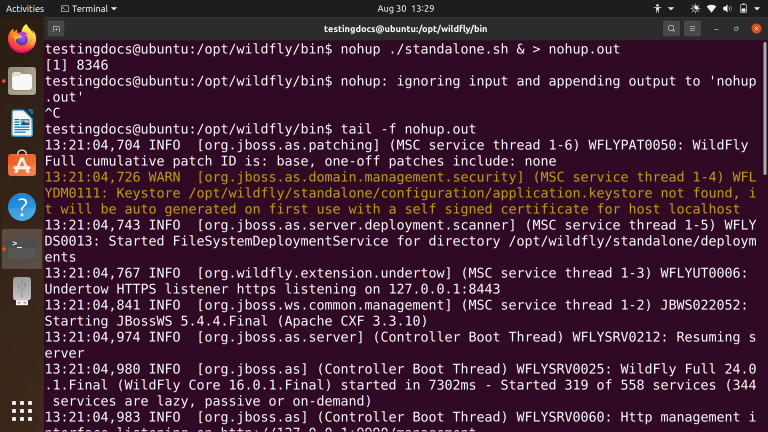Click the volume speaker icon
The width and height of the screenshot is (768, 432).
pos(727,8)
